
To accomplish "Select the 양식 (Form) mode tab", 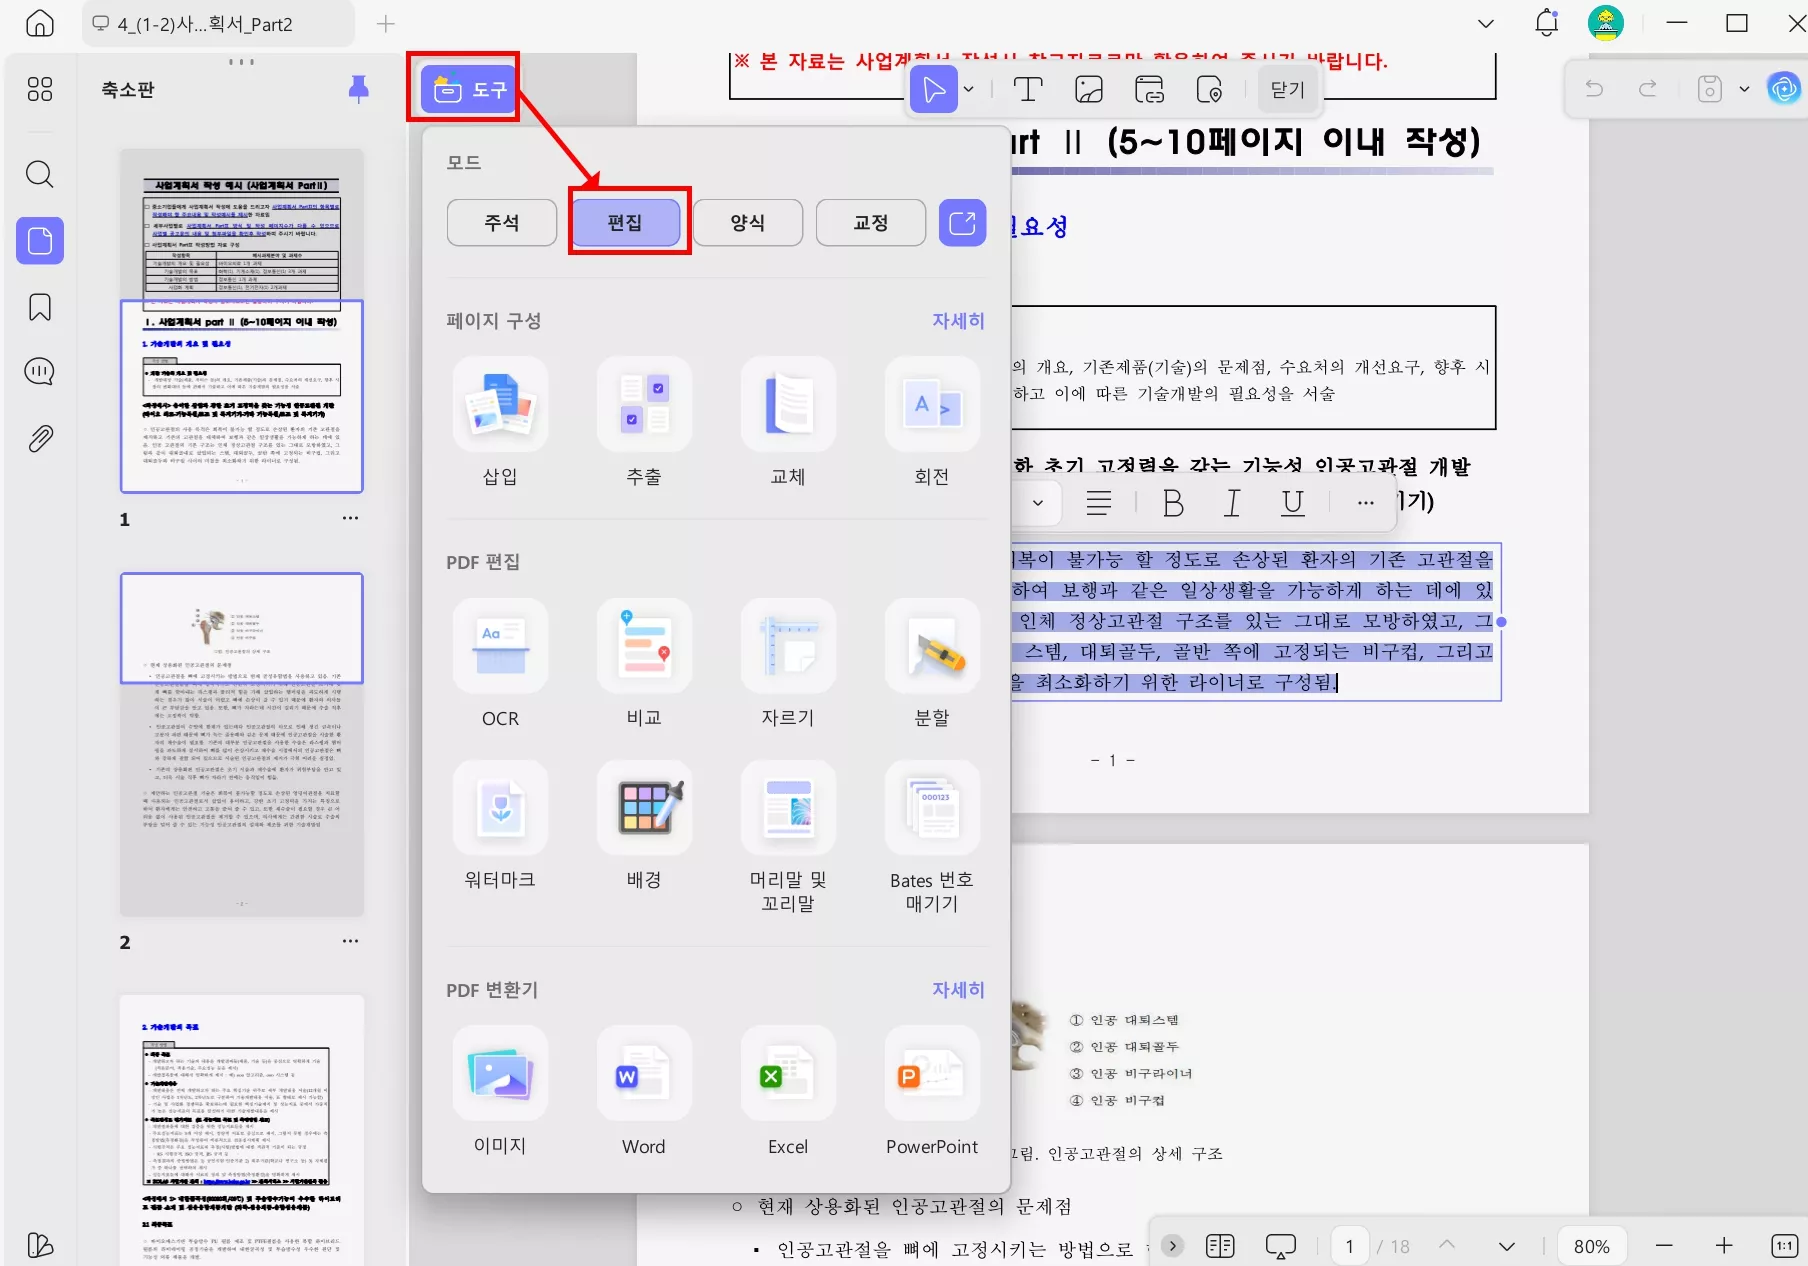I will coord(748,222).
